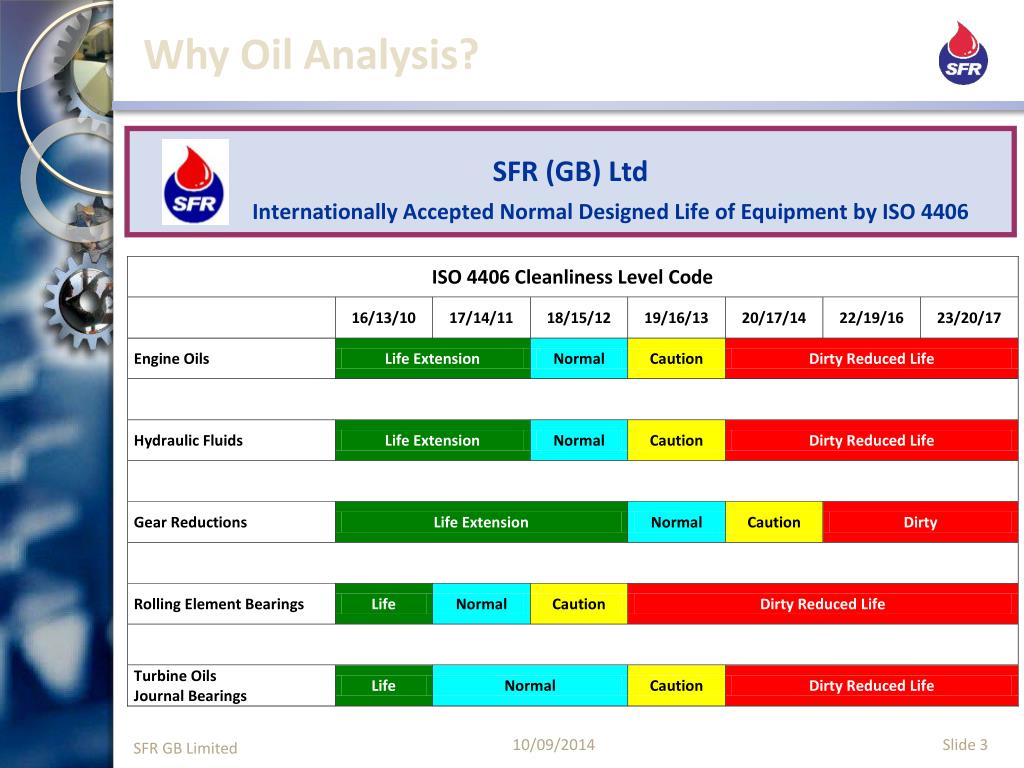
Task: Select the 'Internationally Accepted Normal Designed Life' subtitle
Action: coord(610,212)
